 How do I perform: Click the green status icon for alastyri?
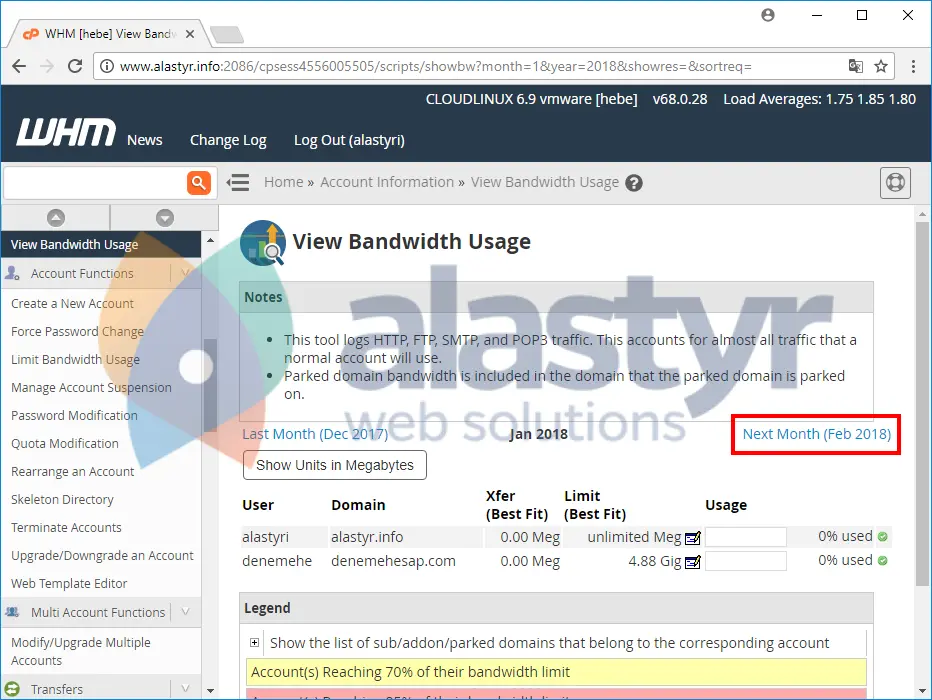pos(883,537)
